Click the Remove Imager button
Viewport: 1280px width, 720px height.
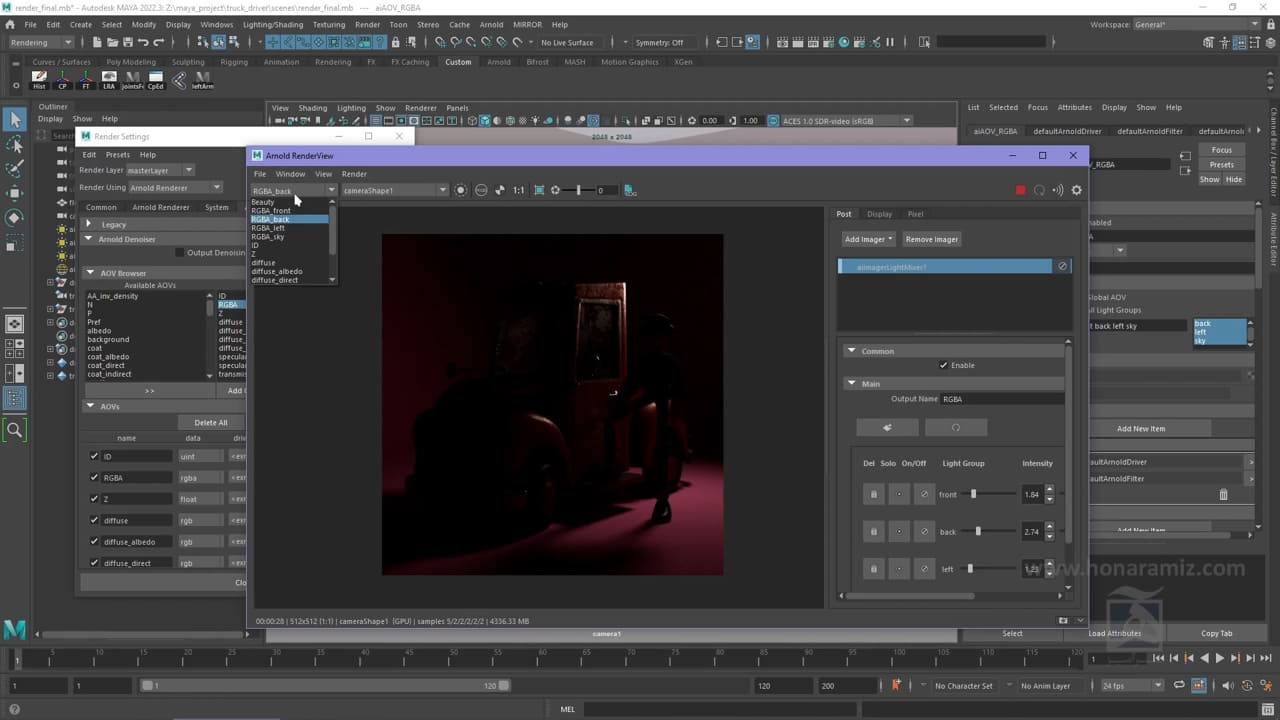click(x=932, y=239)
